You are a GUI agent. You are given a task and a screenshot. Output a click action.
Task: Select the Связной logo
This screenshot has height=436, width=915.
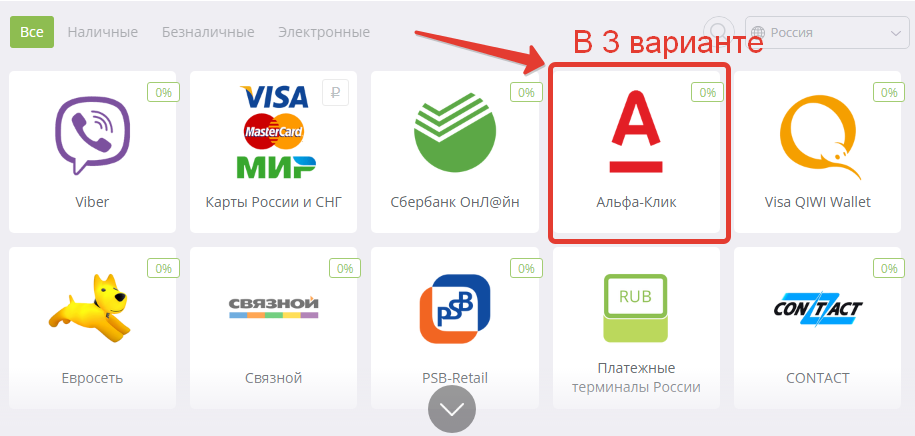(274, 307)
